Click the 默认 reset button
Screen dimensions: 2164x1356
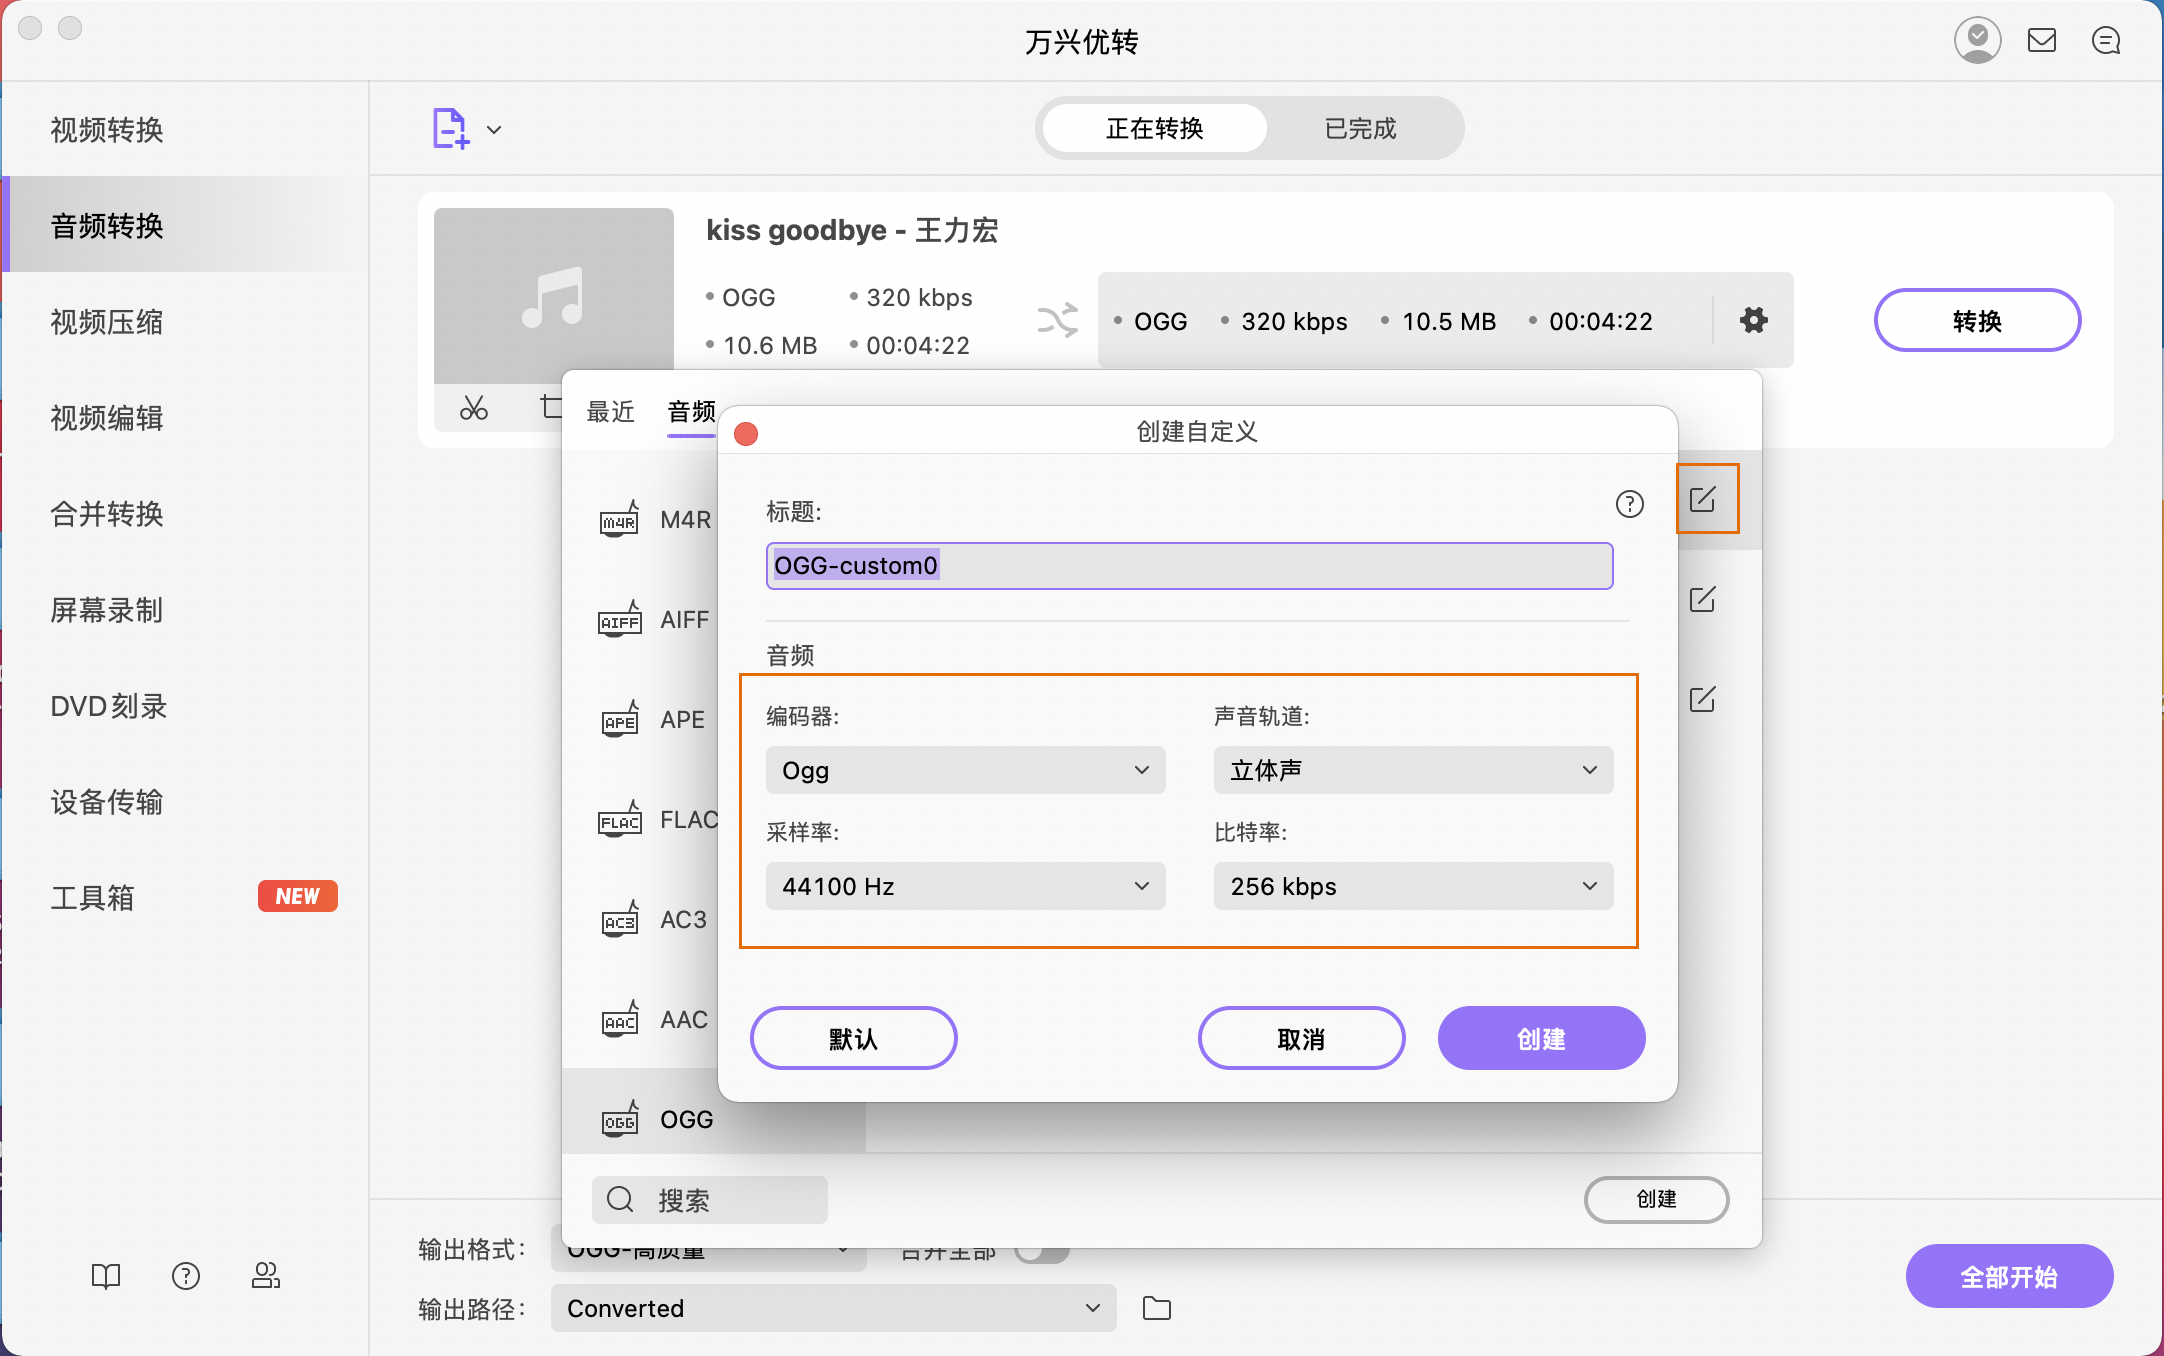coord(852,1038)
